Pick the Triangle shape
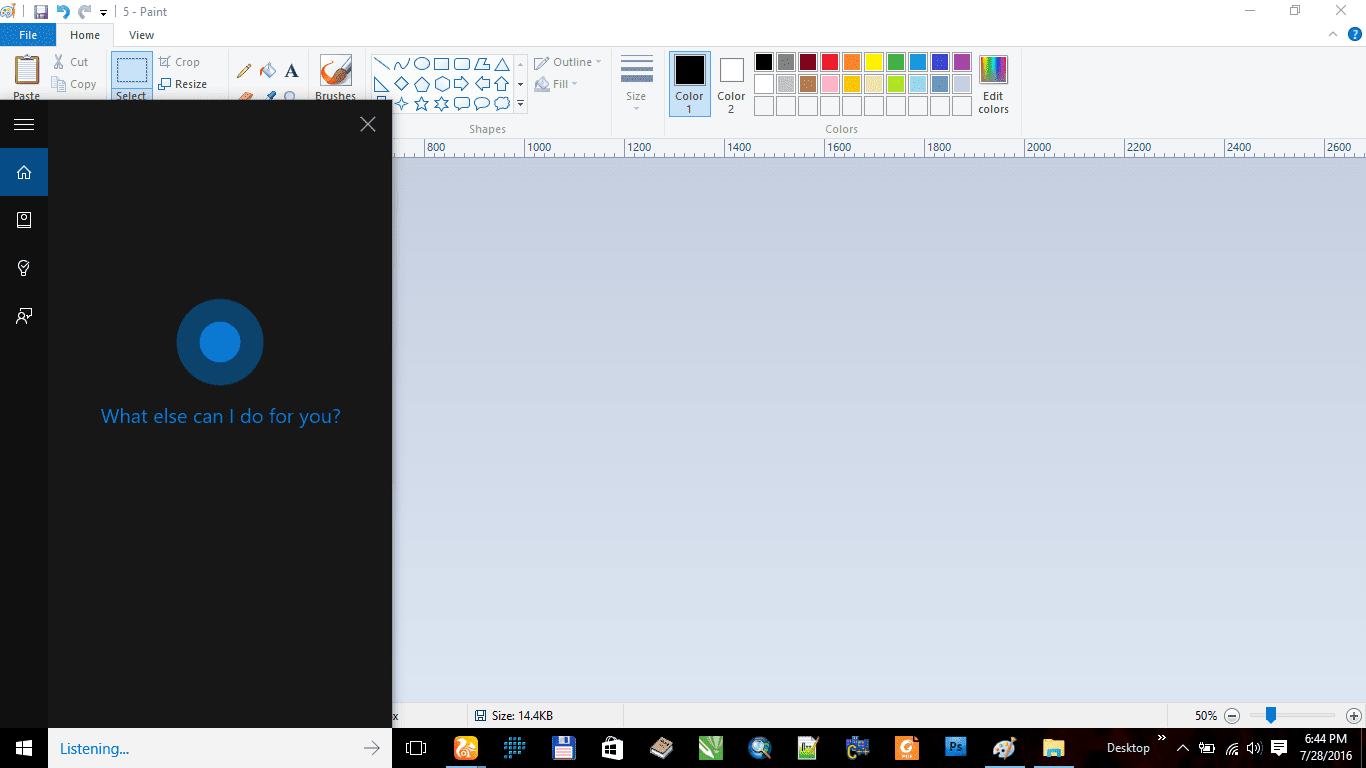The image size is (1366, 768). (x=502, y=64)
